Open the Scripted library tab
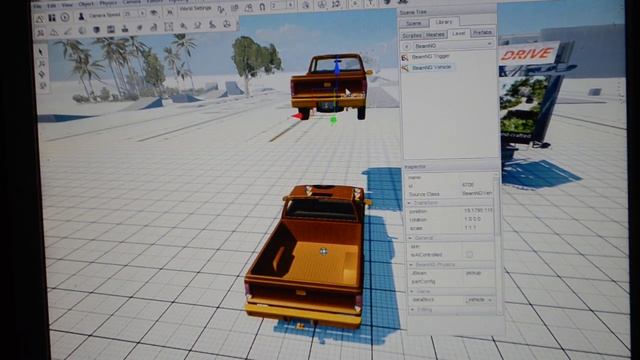Image resolution: width=640 pixels, height=360 pixels. [412, 36]
